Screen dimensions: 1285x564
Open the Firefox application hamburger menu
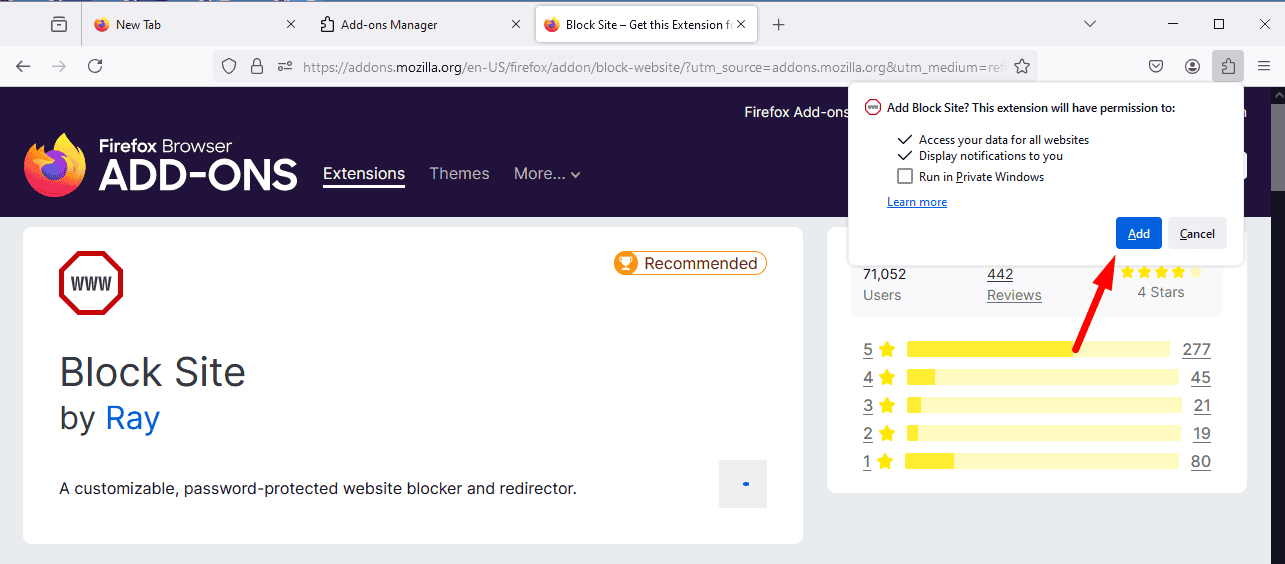[1264, 66]
